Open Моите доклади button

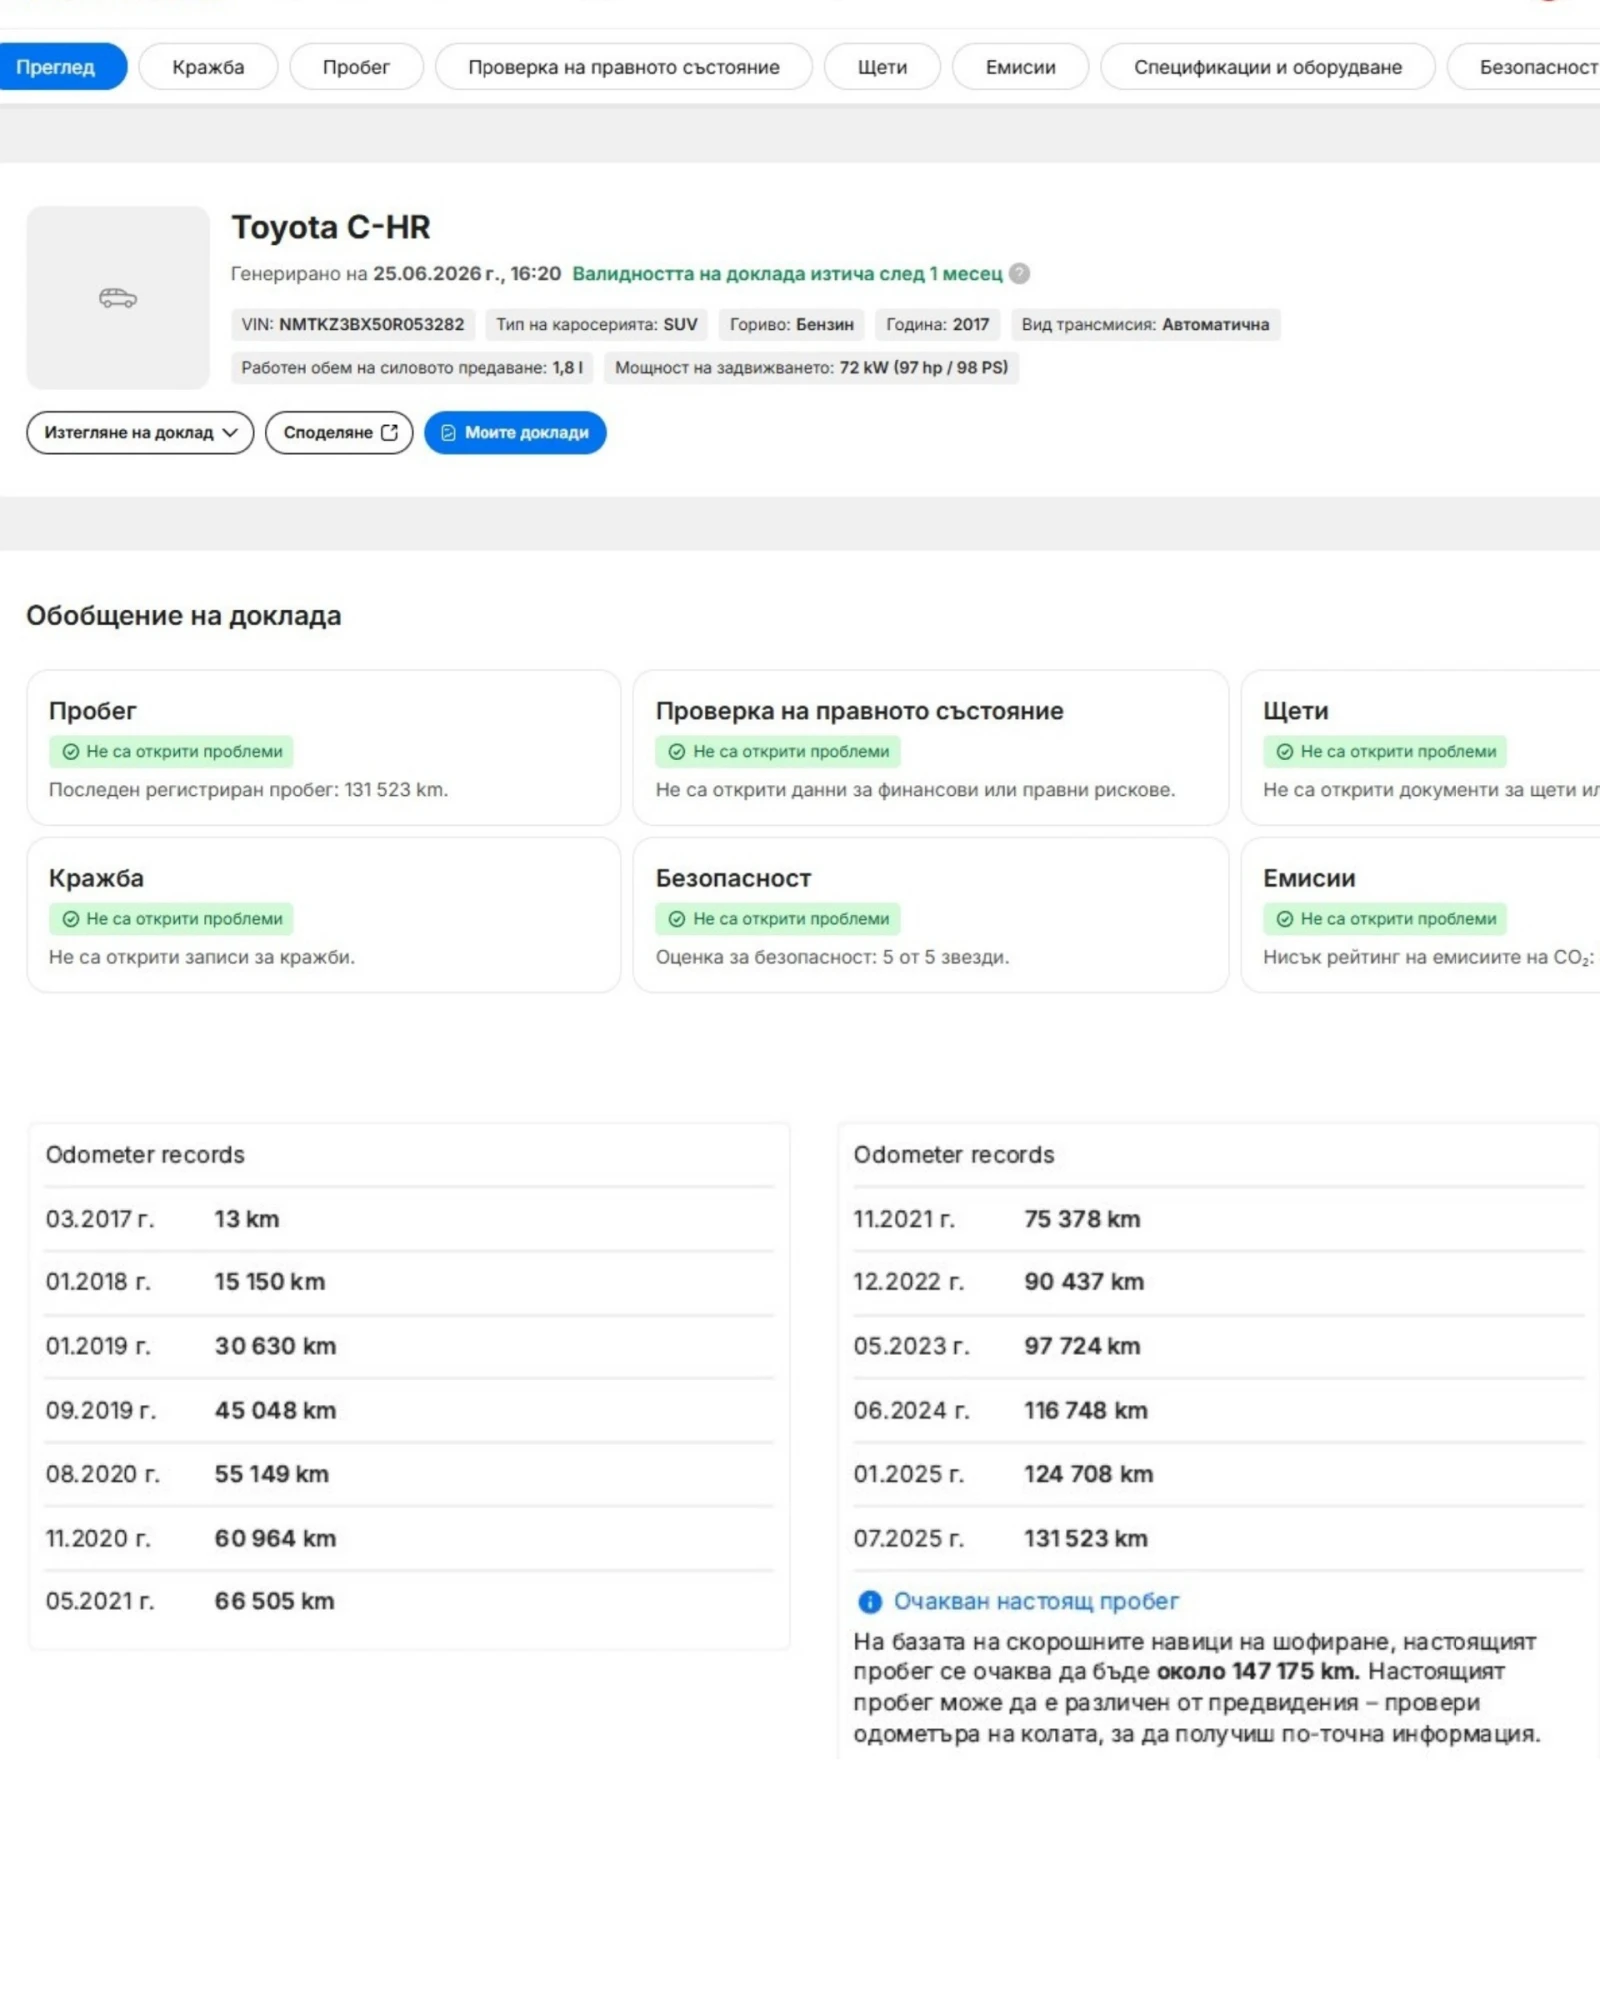[x=515, y=432]
